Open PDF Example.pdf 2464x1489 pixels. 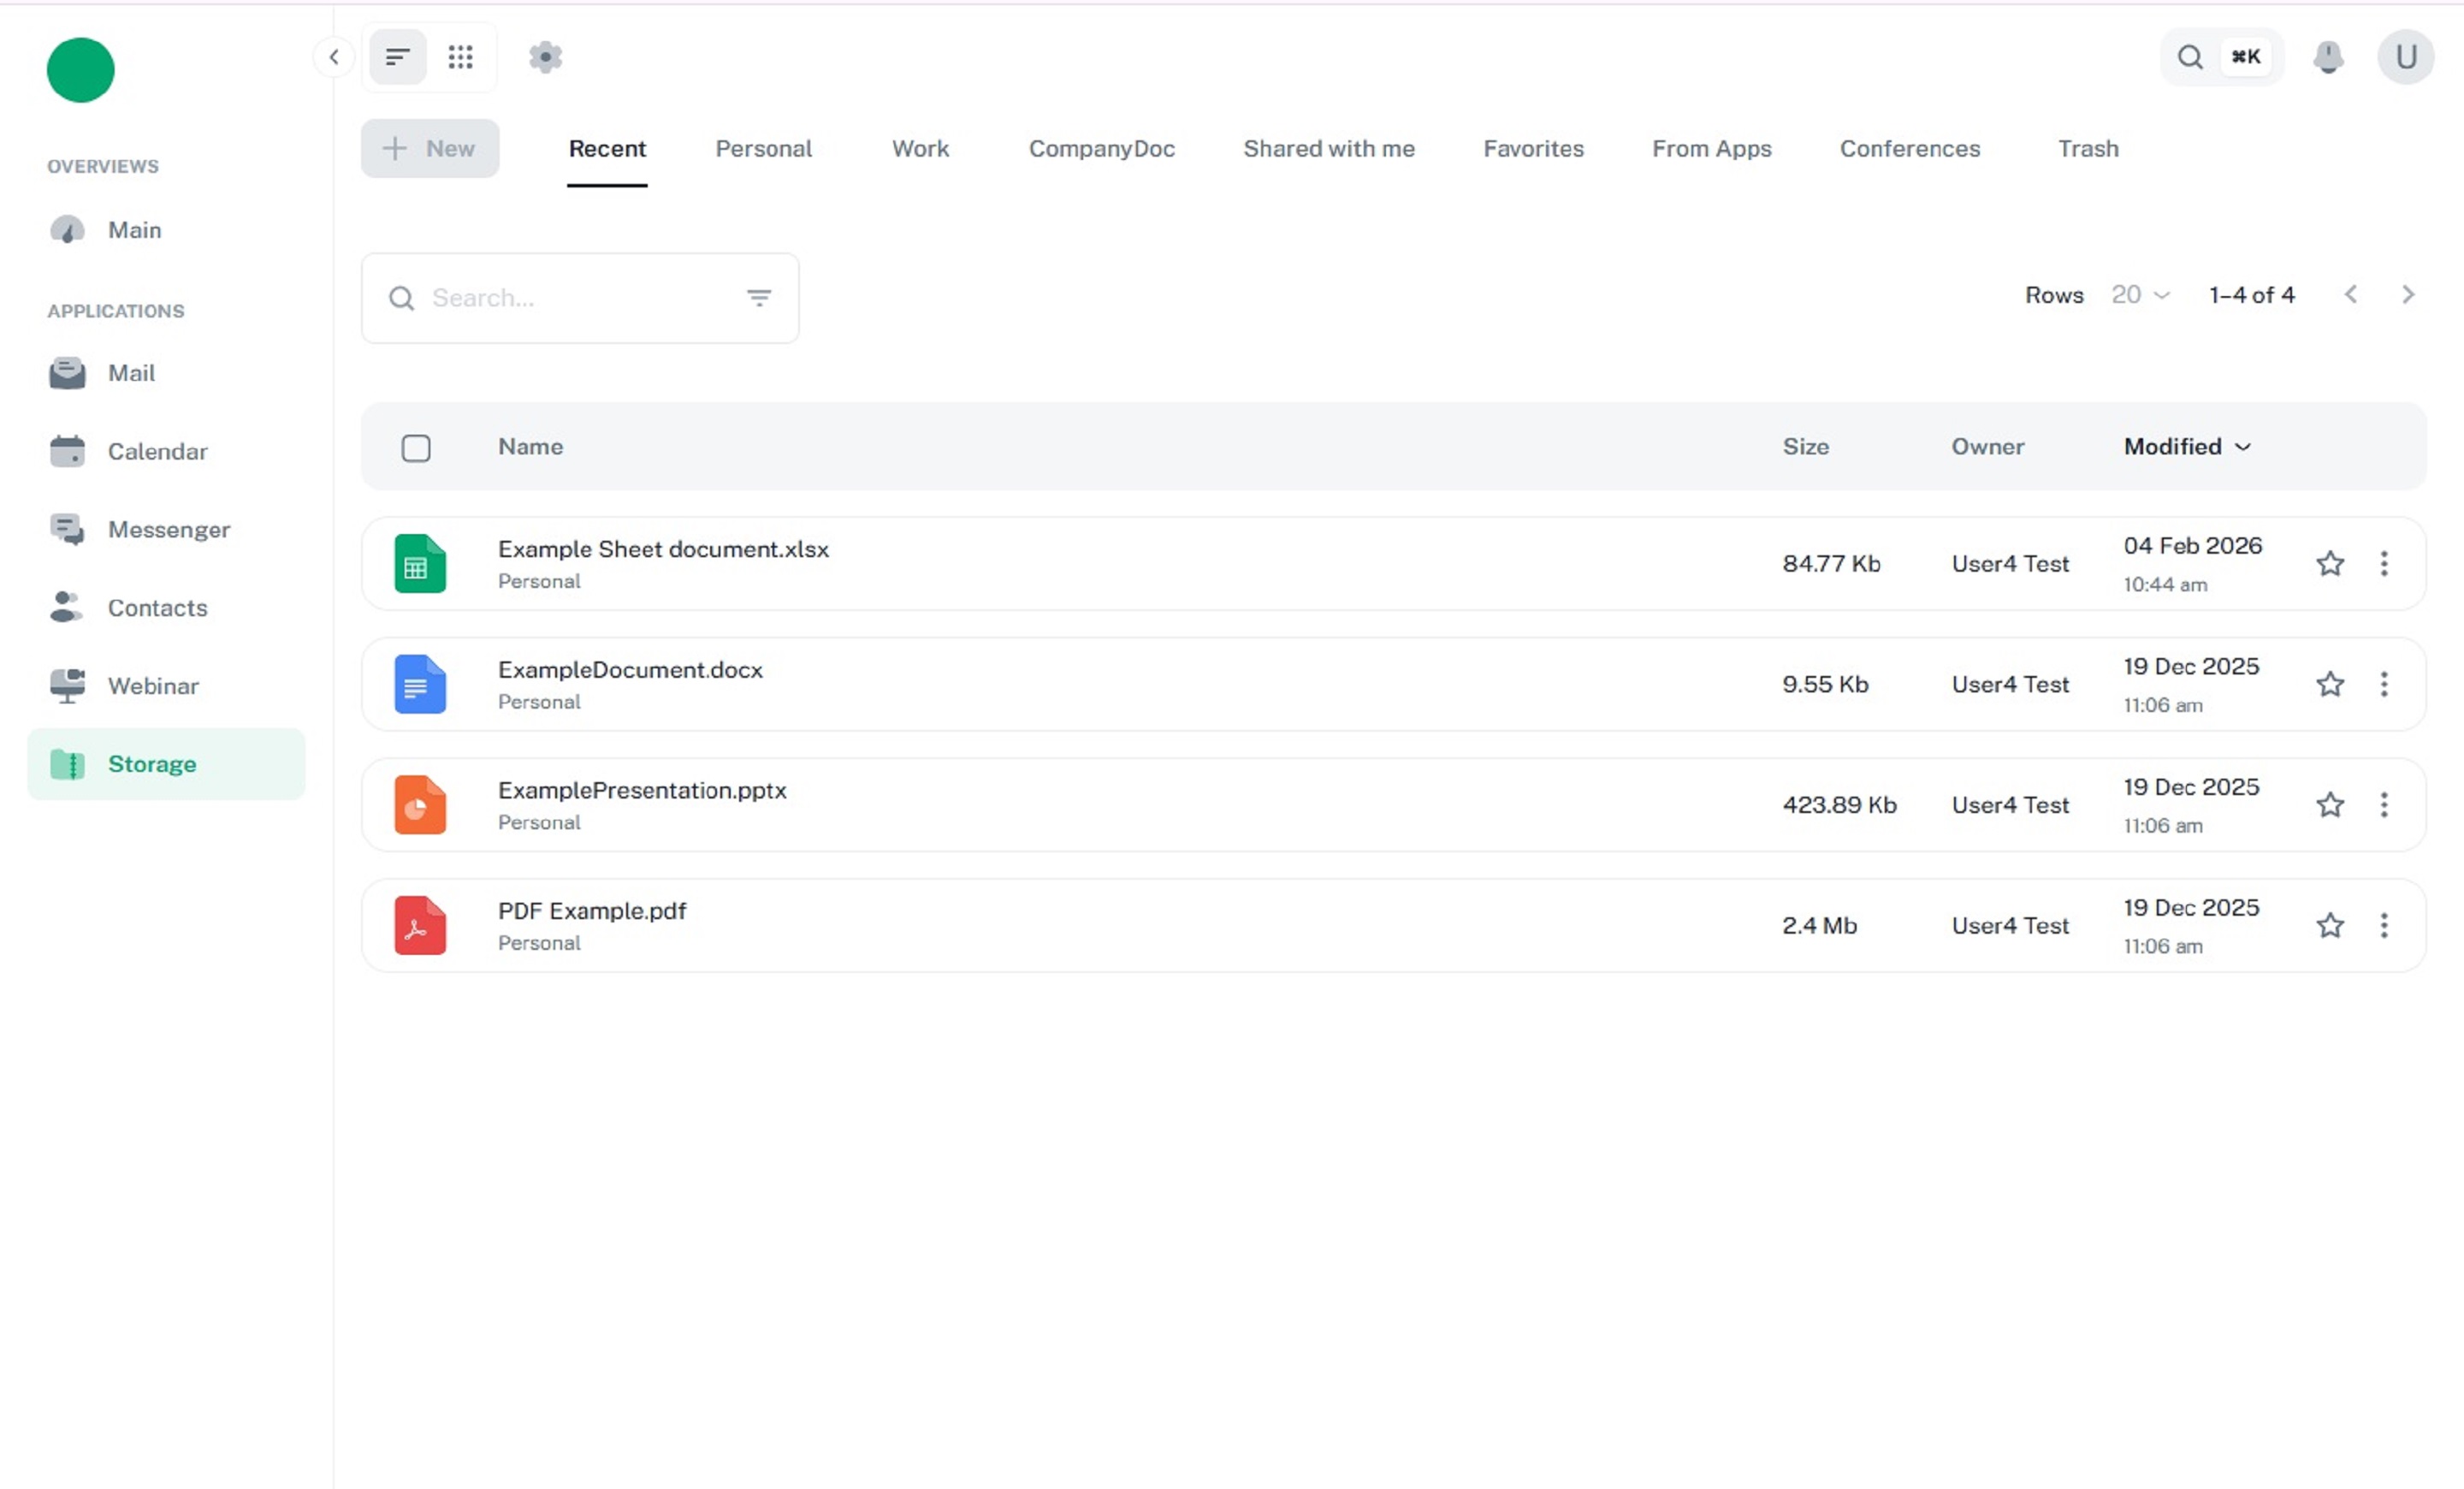(592, 911)
